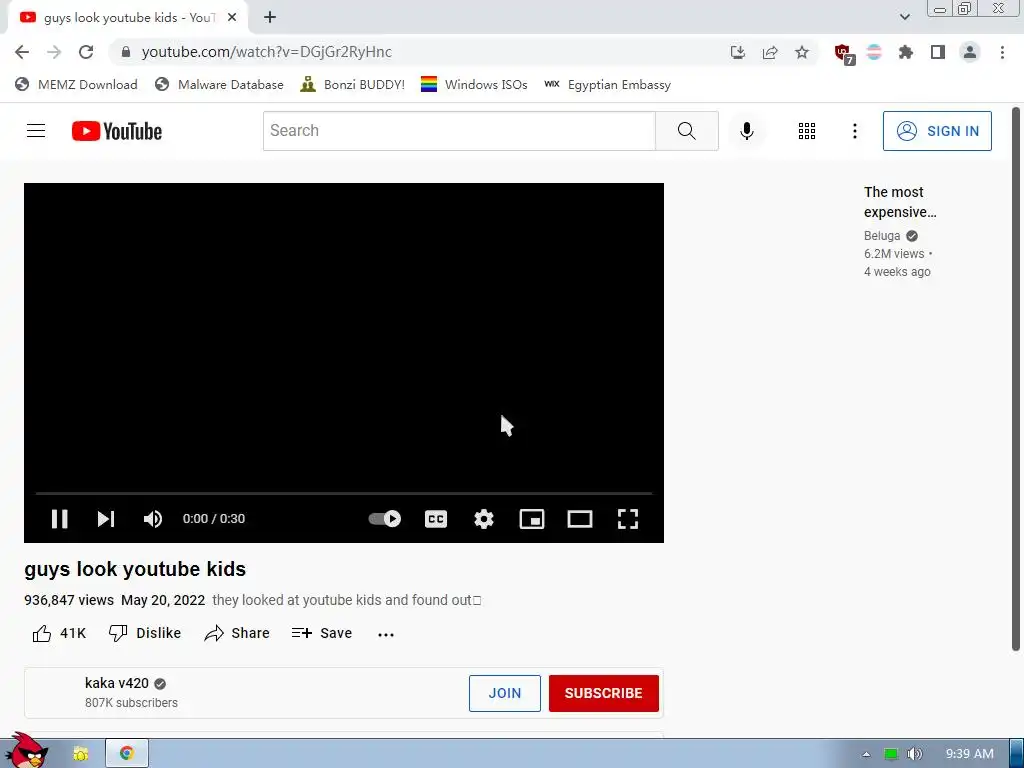Click the address bar URL
This screenshot has width=1024, height=768.
click(266, 52)
